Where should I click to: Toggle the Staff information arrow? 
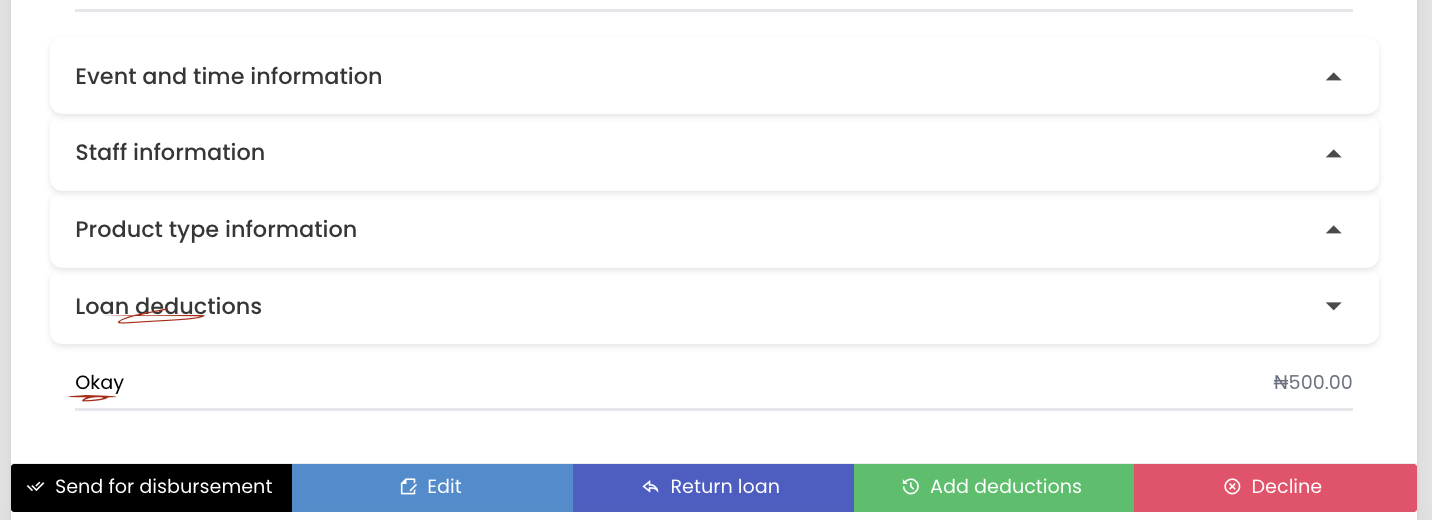point(1333,153)
